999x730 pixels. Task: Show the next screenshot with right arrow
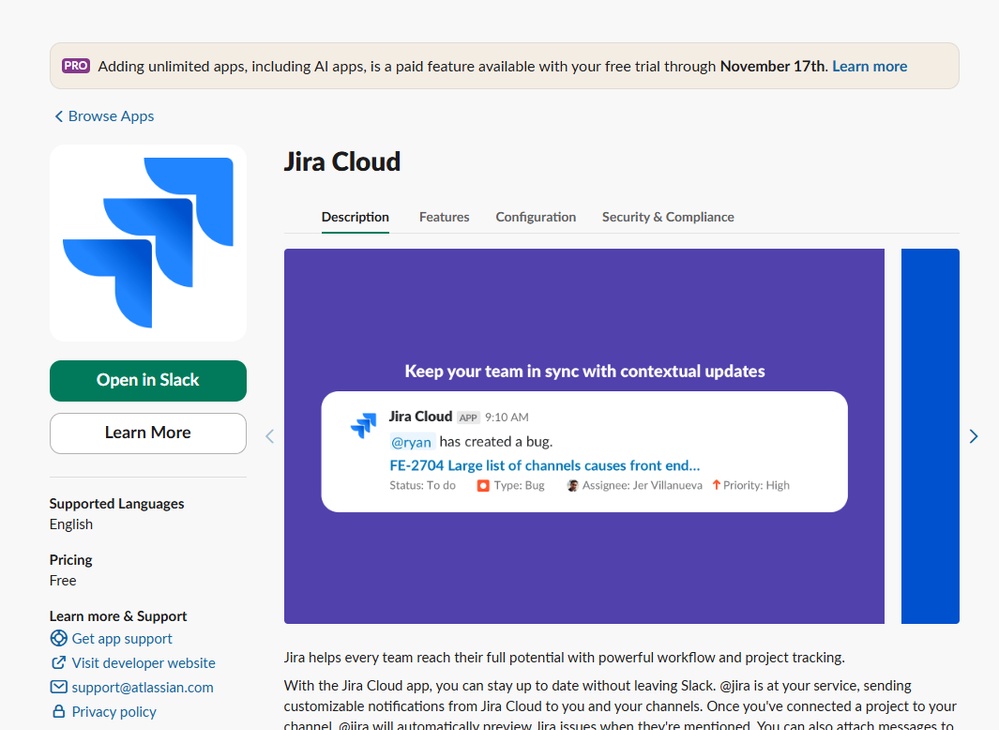(x=974, y=436)
